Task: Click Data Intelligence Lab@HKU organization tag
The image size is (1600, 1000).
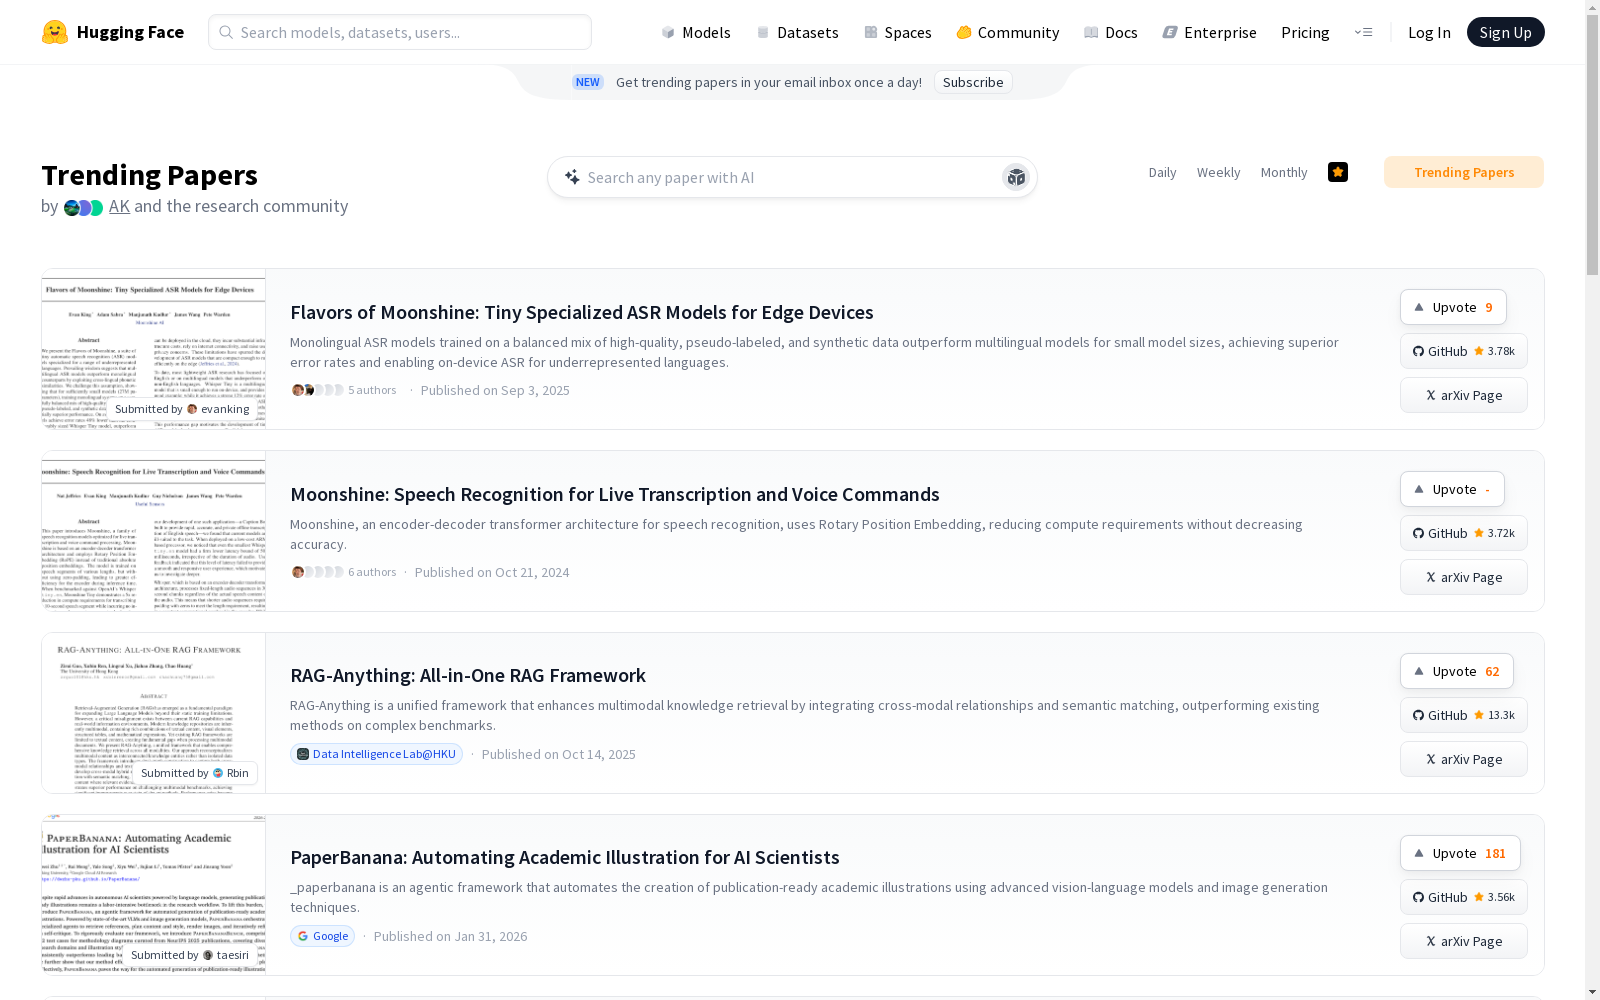Action: pyautogui.click(x=376, y=754)
